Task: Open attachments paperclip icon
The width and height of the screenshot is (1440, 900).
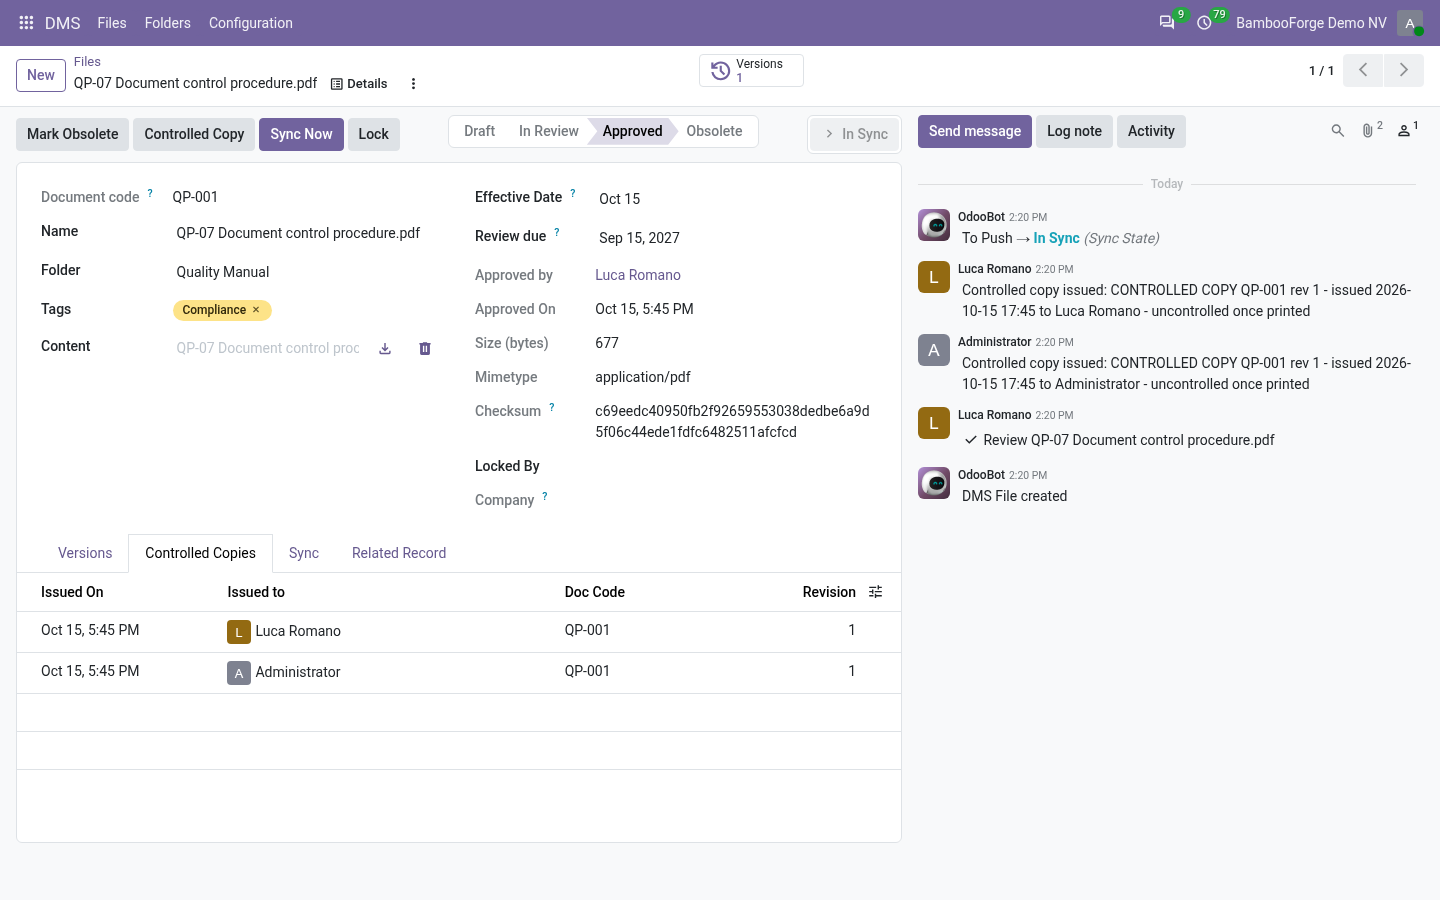Action: click(1369, 131)
